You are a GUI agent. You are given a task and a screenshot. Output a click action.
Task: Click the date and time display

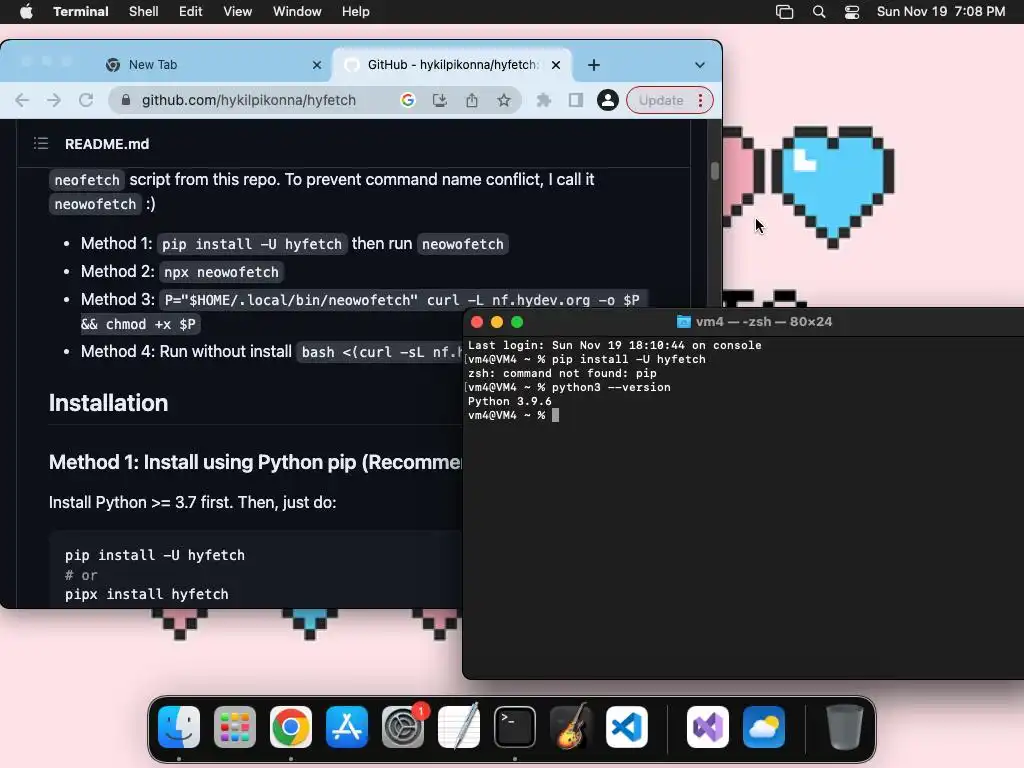[941, 12]
